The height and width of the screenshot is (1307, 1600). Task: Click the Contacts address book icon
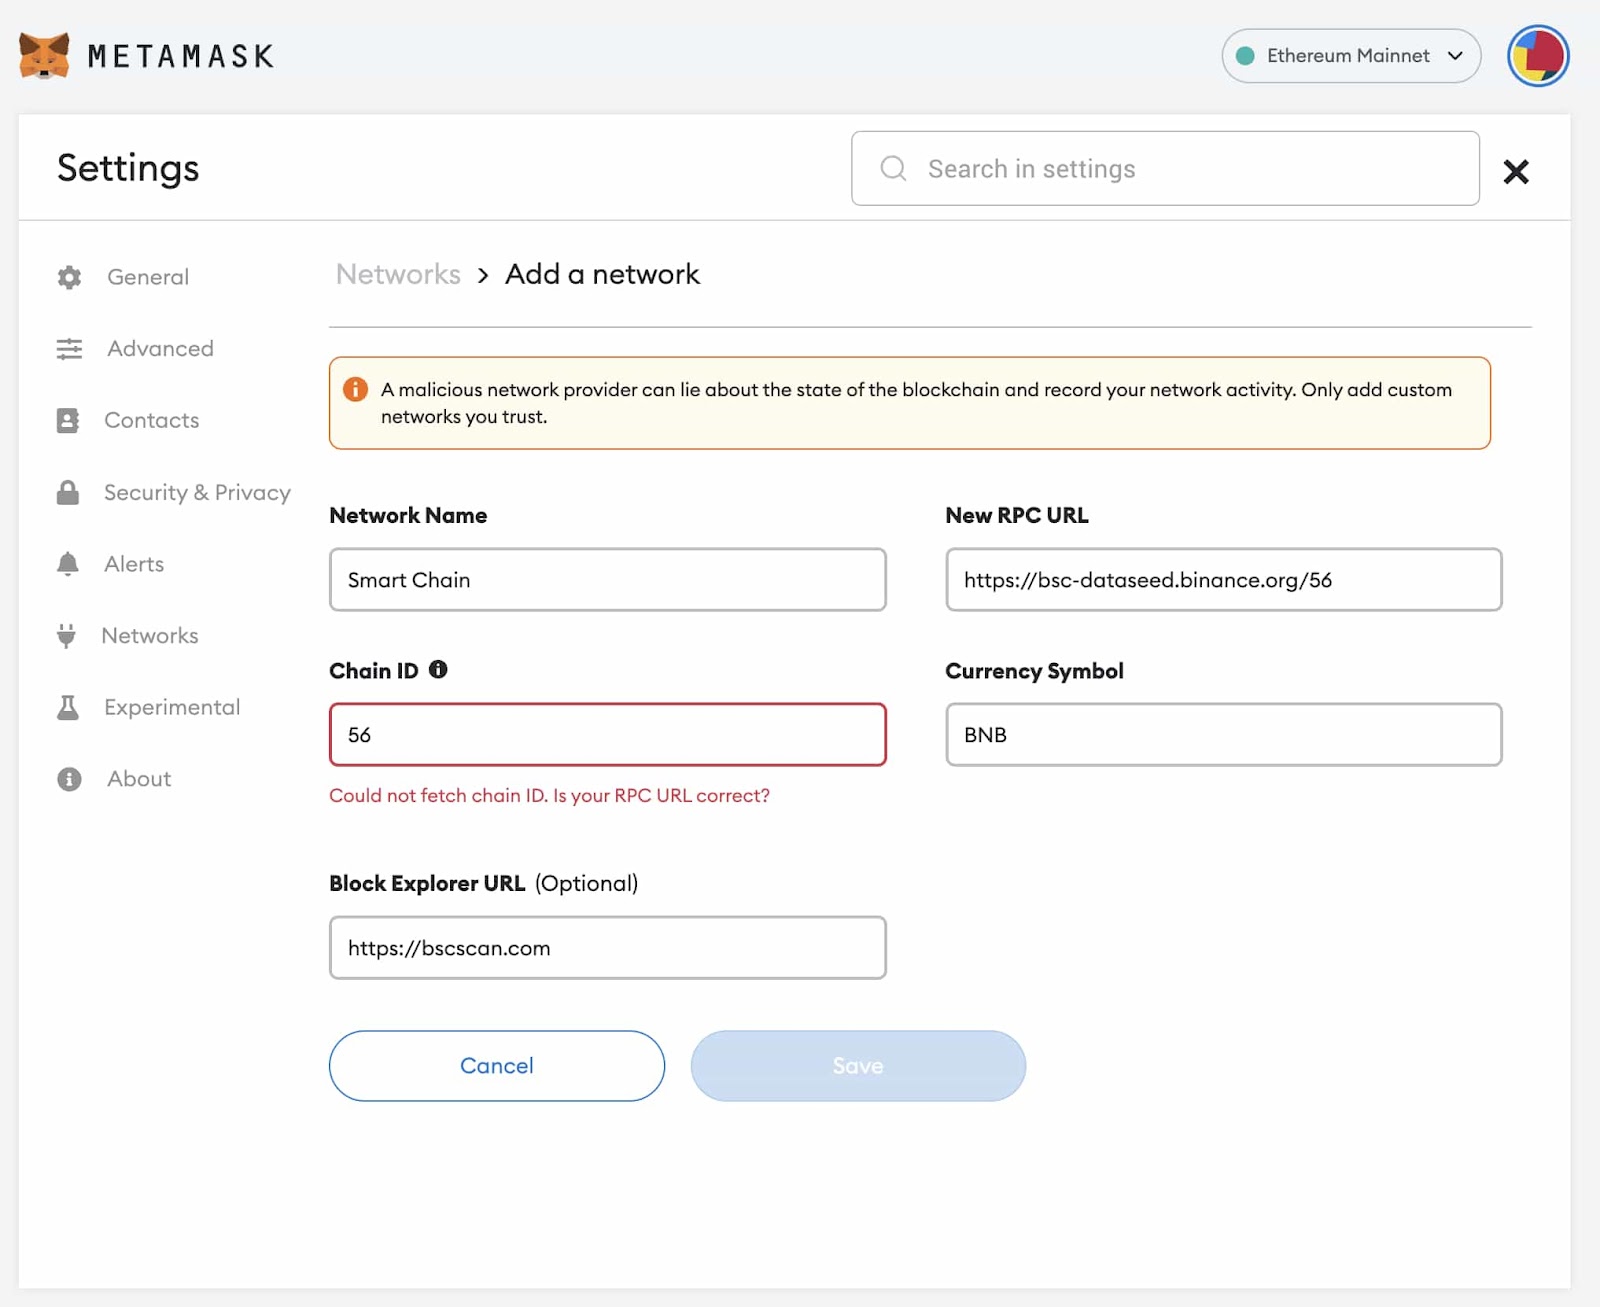point(68,420)
